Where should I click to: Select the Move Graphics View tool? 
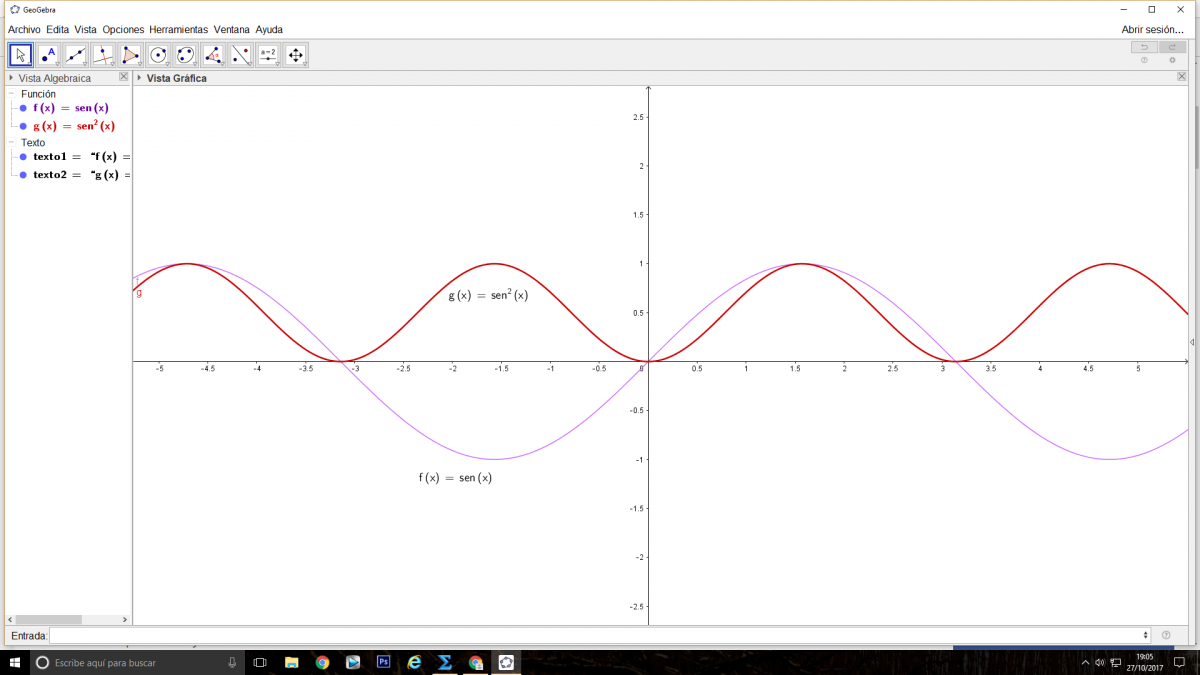pos(296,55)
